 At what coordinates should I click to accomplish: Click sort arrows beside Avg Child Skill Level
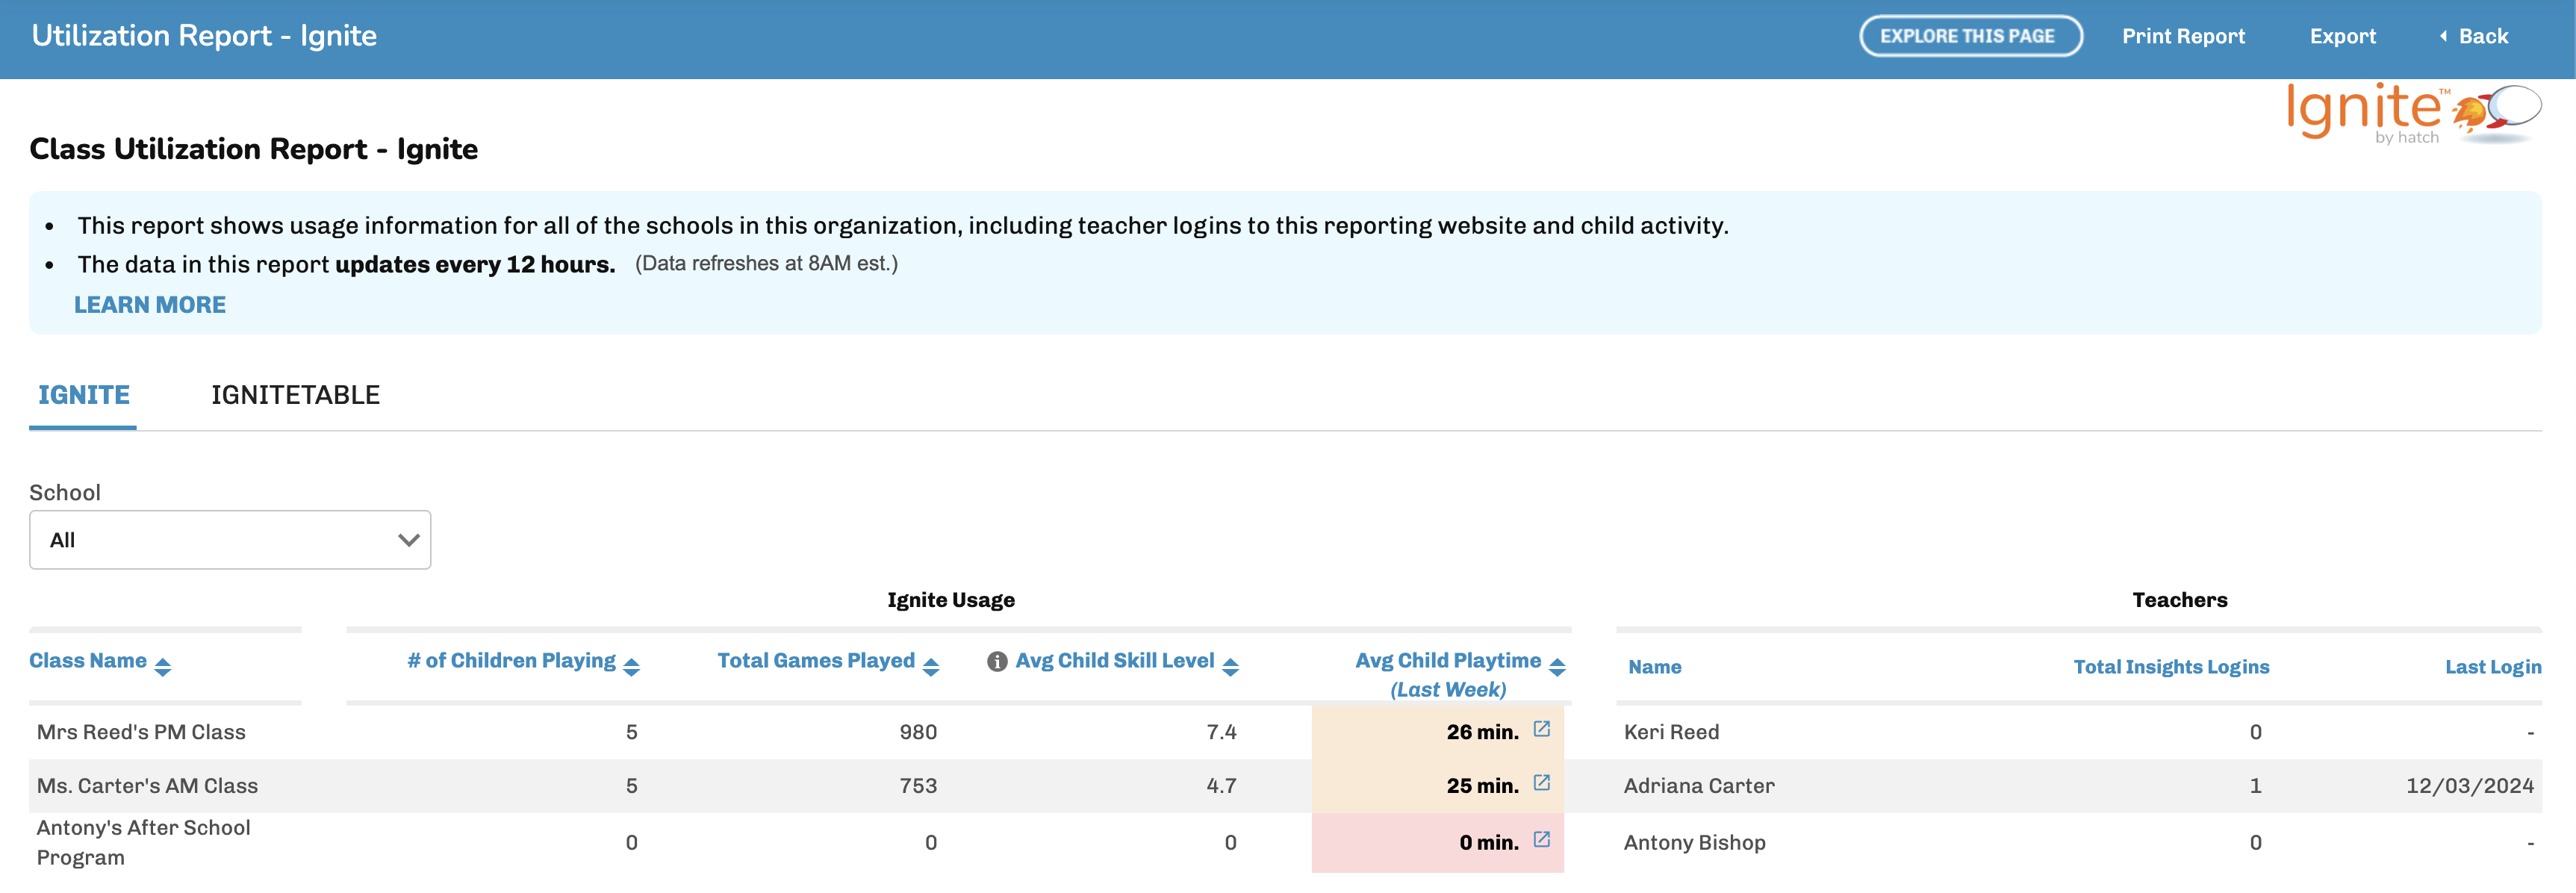coord(1231,667)
